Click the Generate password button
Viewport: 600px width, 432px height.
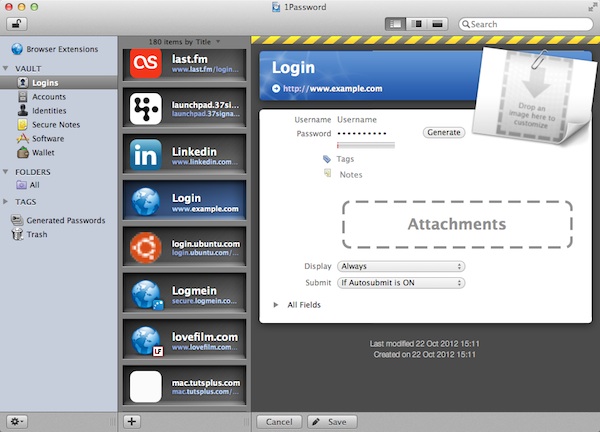click(x=444, y=132)
